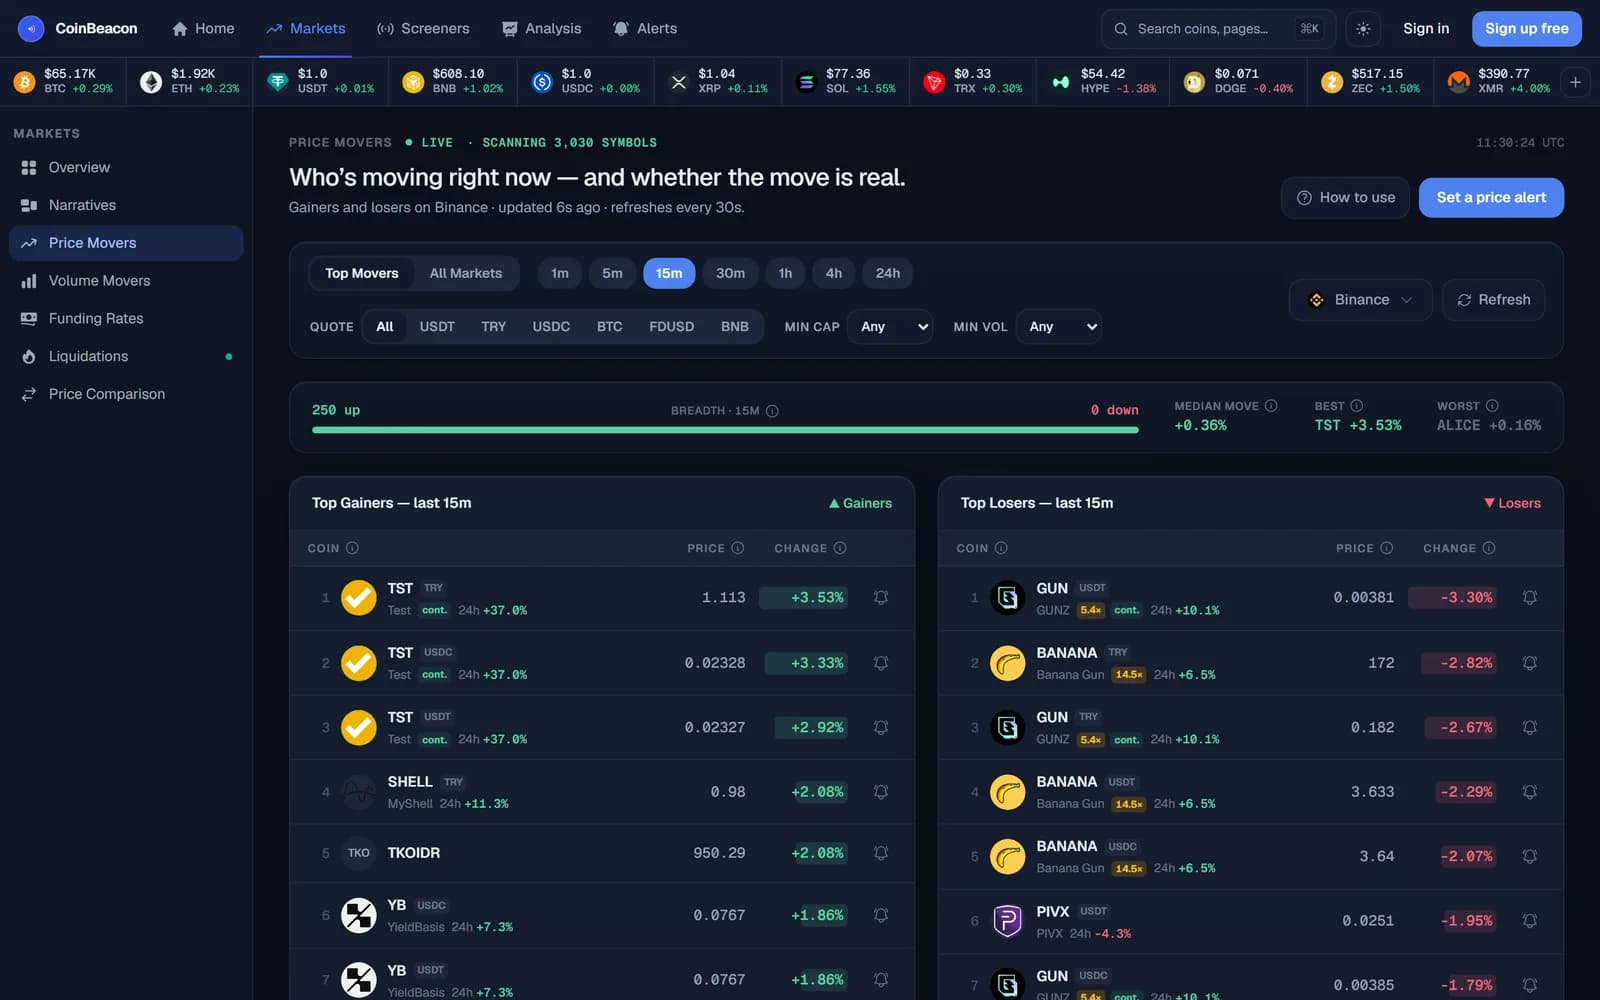Click the XMR ticker coin icon

tap(1459, 82)
